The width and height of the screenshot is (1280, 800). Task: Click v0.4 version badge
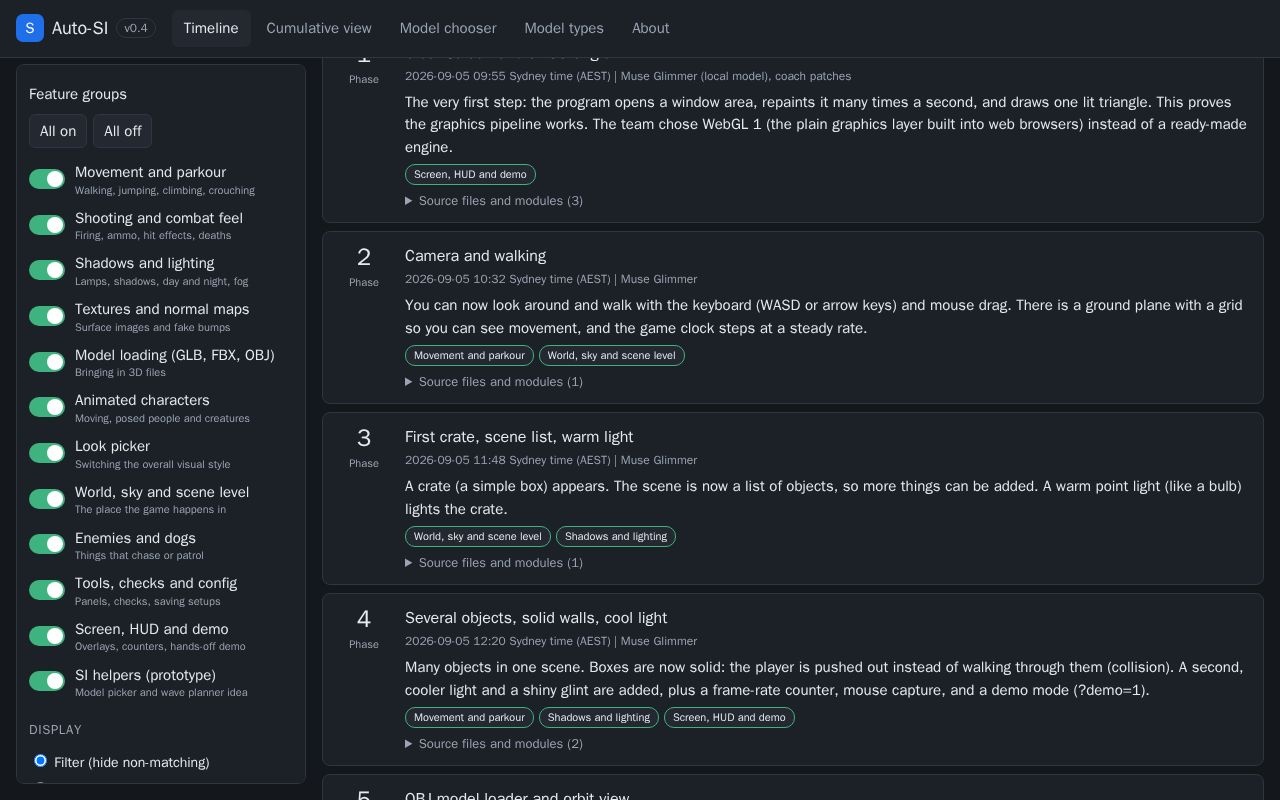click(136, 28)
